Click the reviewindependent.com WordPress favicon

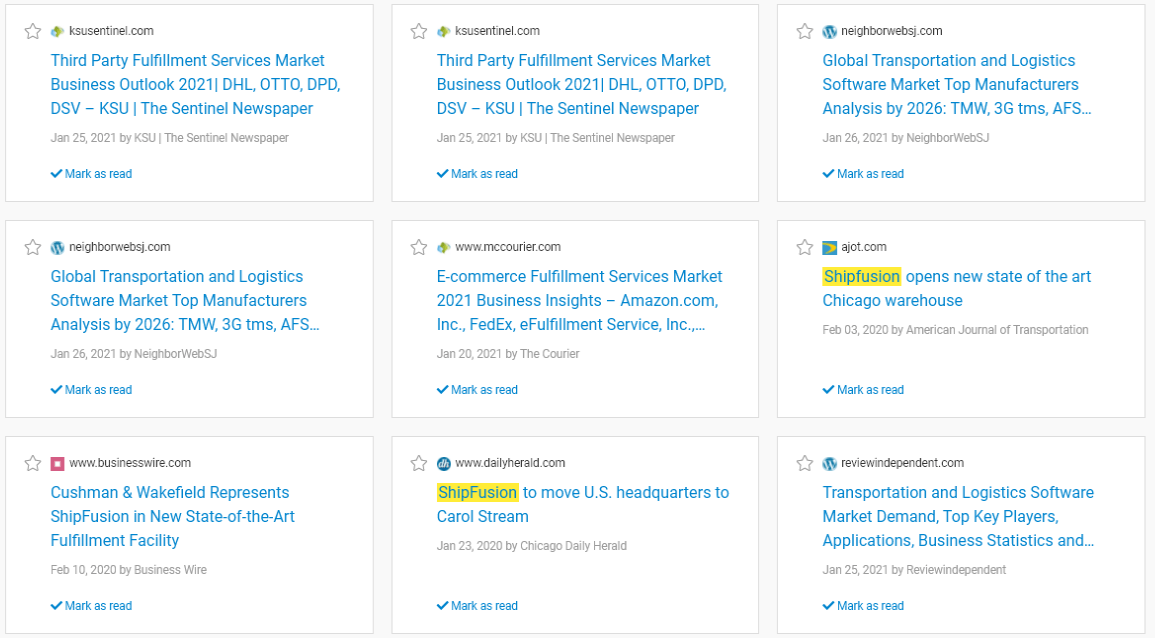(x=829, y=463)
